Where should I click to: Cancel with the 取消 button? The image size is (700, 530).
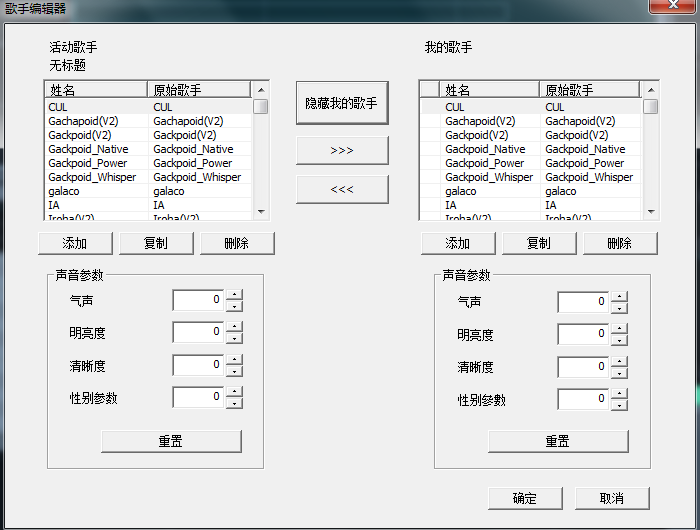click(612, 498)
